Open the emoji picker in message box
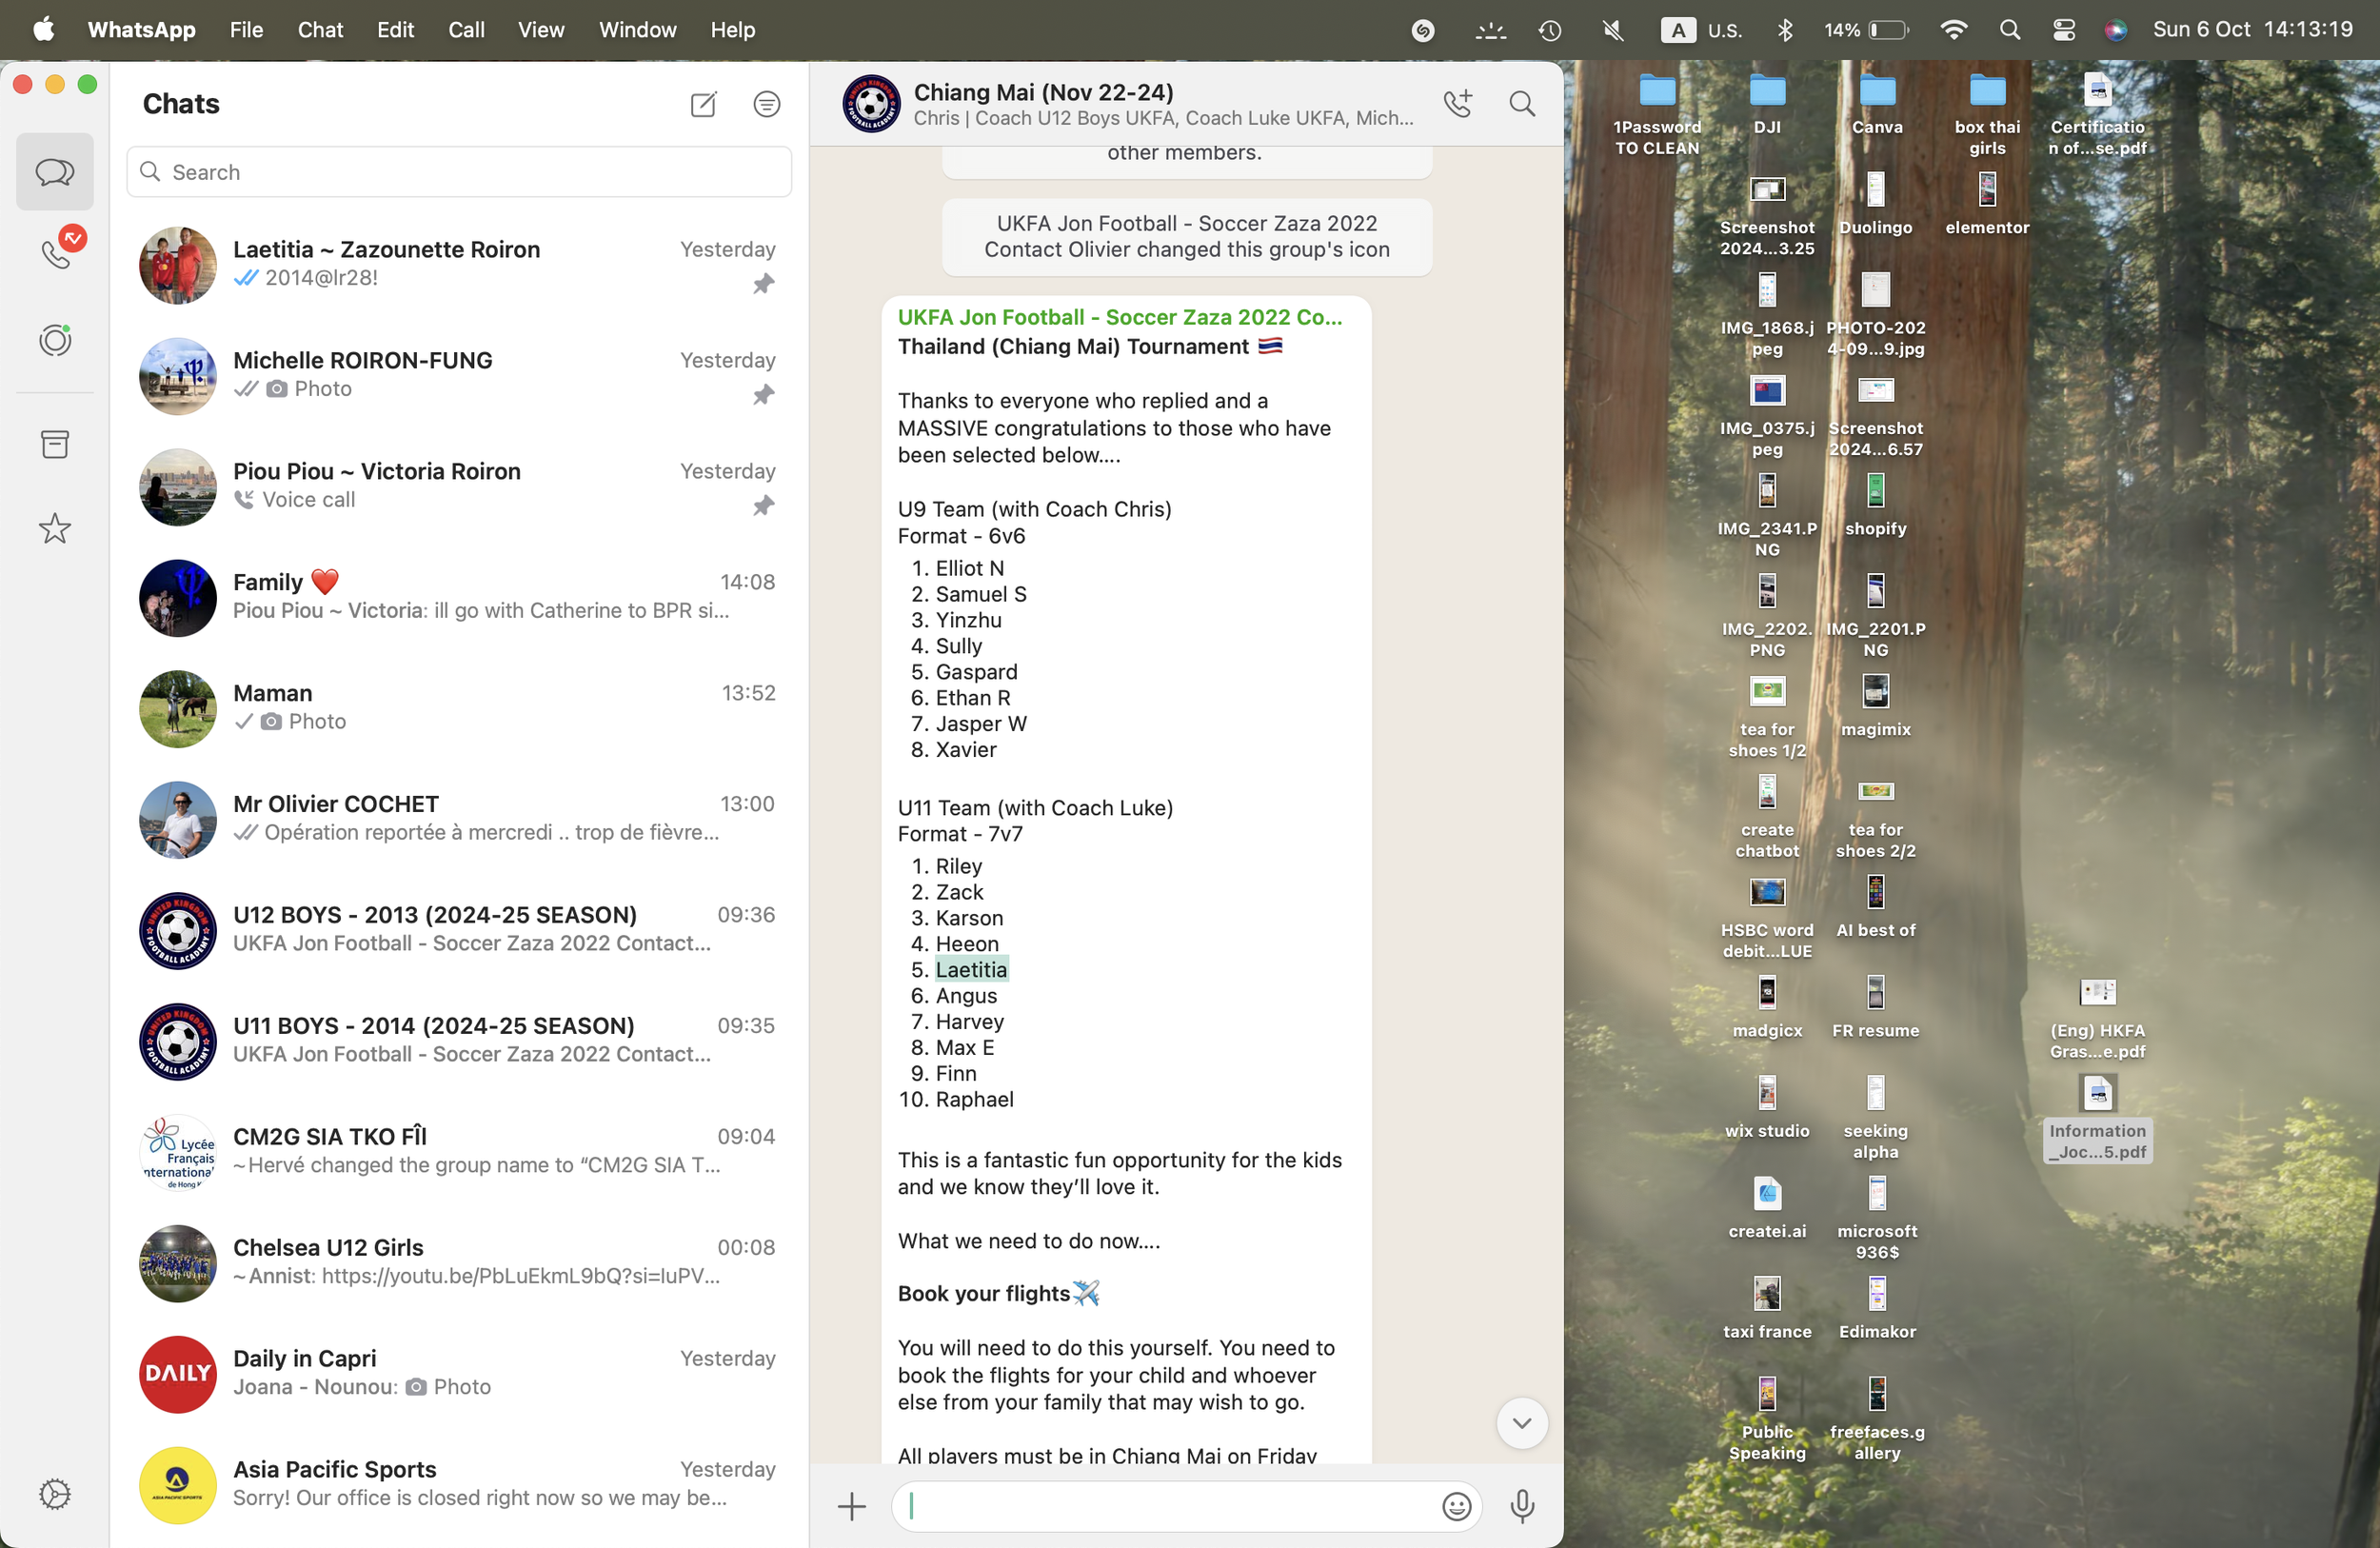Viewport: 2380px width, 1548px height. point(1456,1506)
